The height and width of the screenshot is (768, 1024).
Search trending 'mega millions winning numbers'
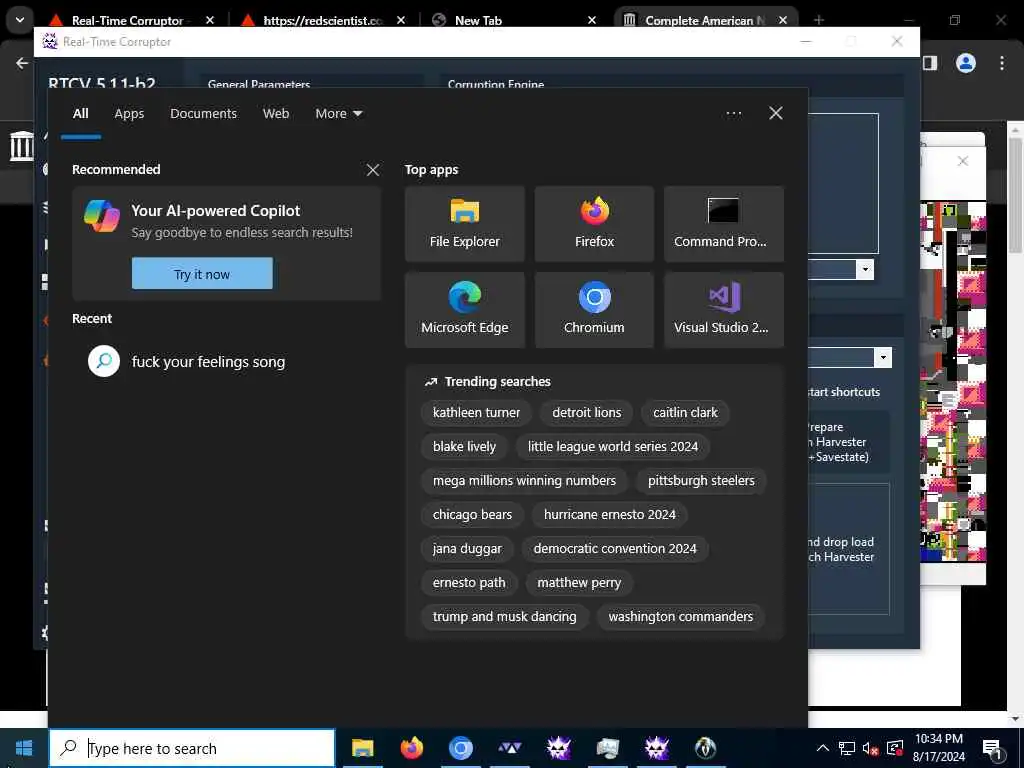[x=524, y=481]
